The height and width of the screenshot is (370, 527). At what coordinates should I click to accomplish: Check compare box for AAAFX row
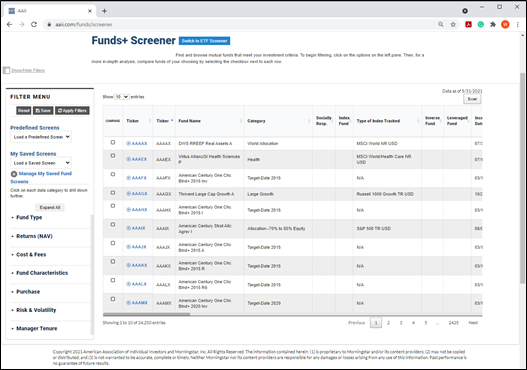point(113,174)
